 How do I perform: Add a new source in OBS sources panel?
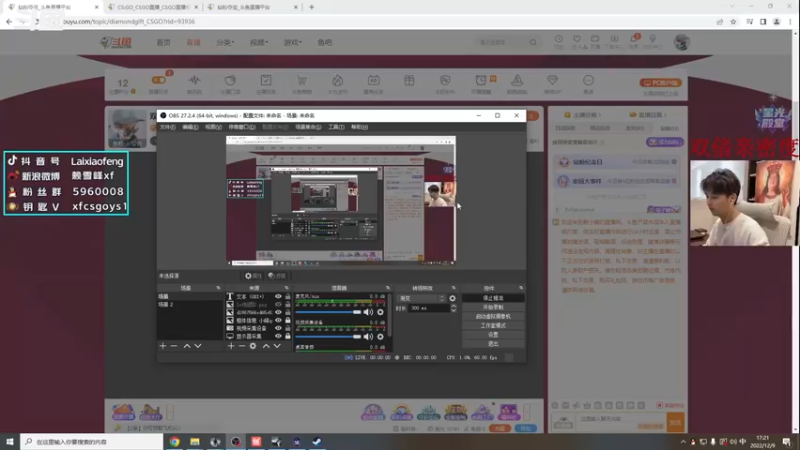231,346
